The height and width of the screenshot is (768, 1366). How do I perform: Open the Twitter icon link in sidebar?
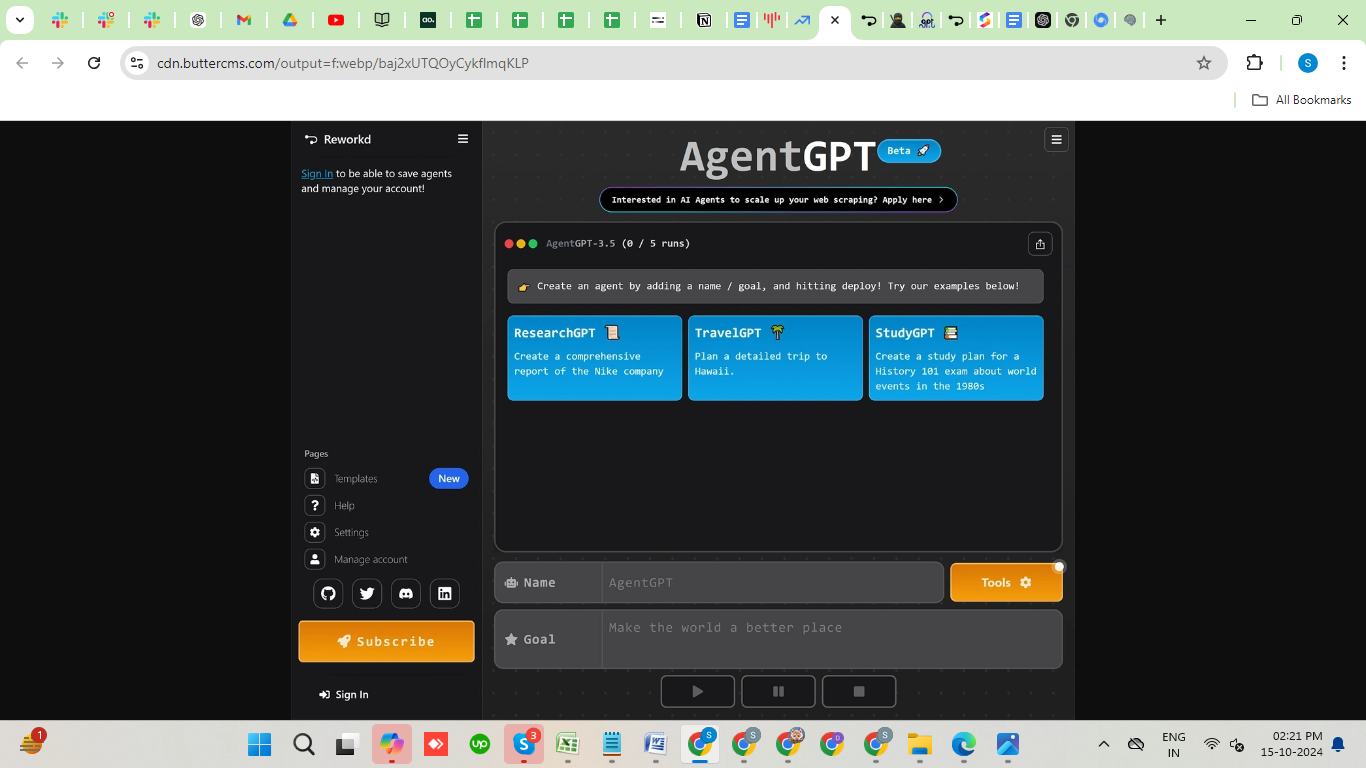(367, 593)
